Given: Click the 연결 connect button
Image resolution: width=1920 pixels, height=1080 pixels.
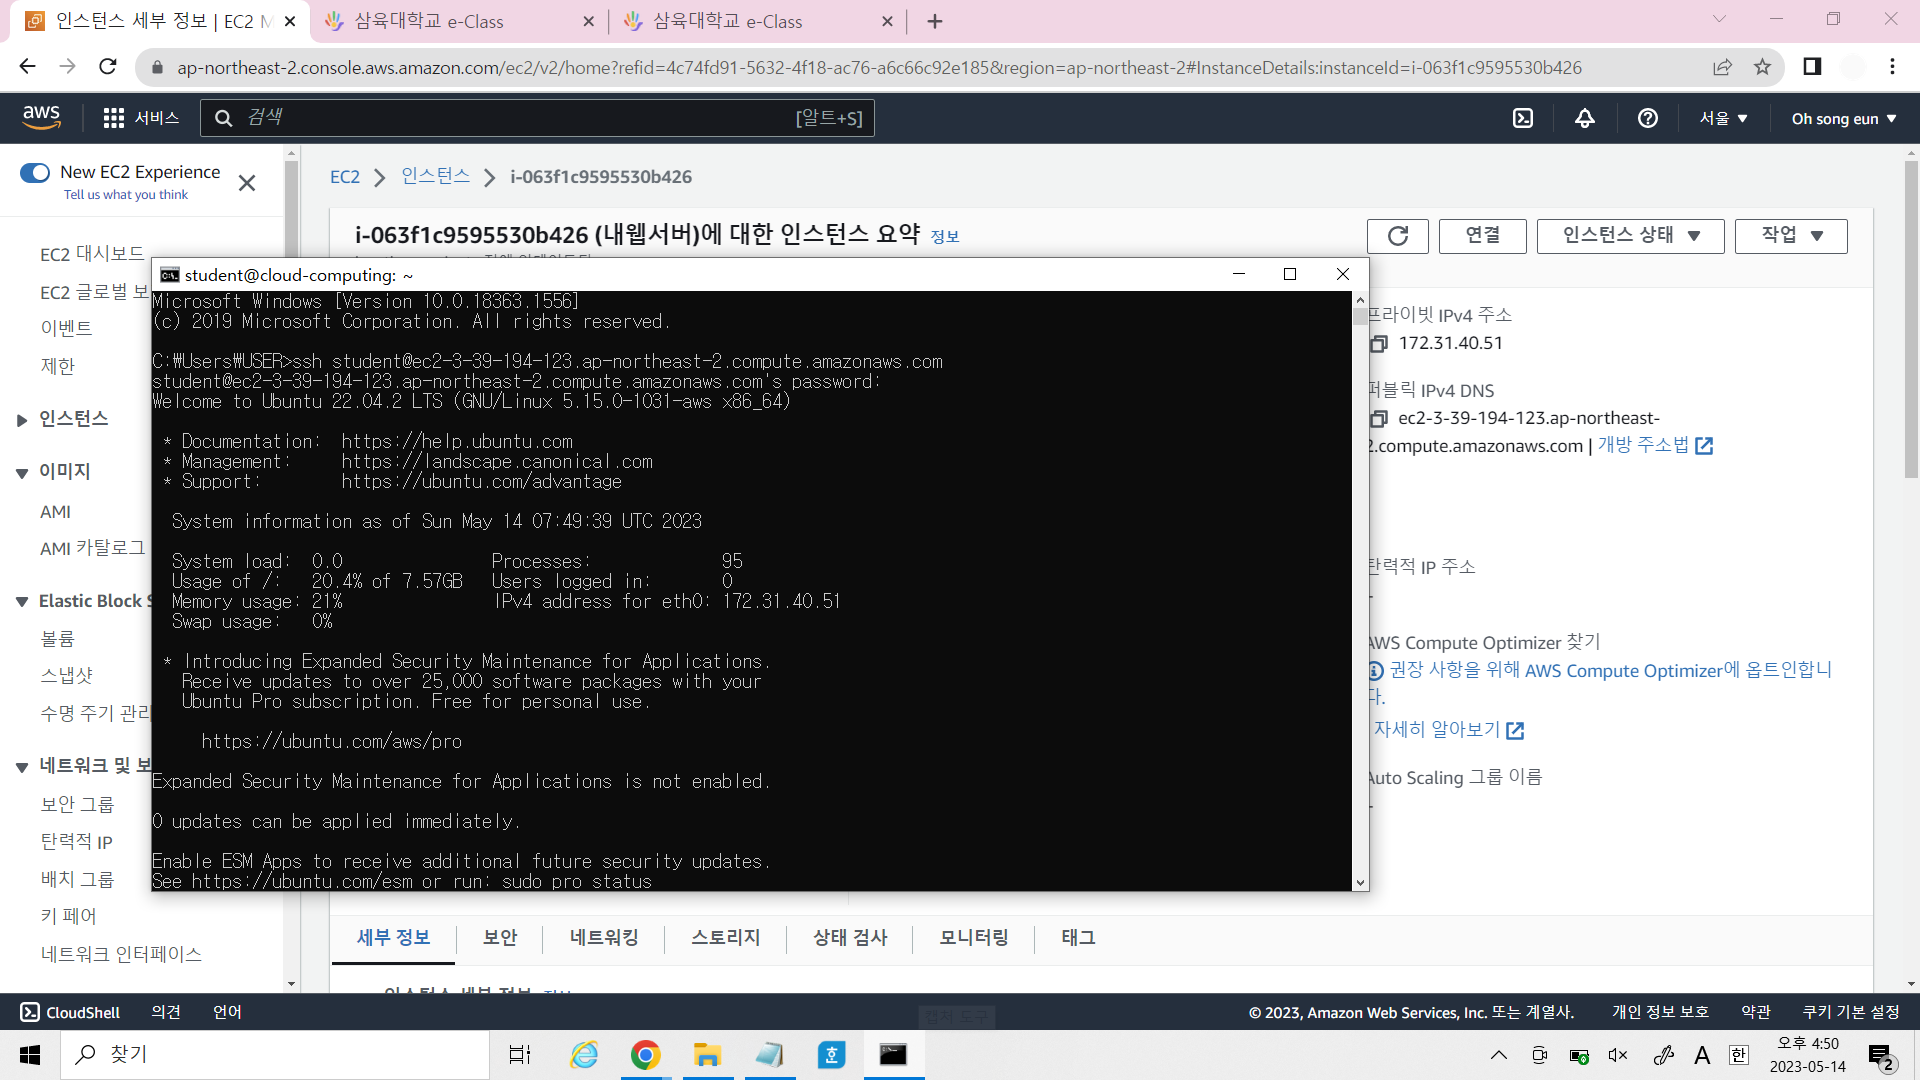Looking at the screenshot, I should pos(1482,236).
